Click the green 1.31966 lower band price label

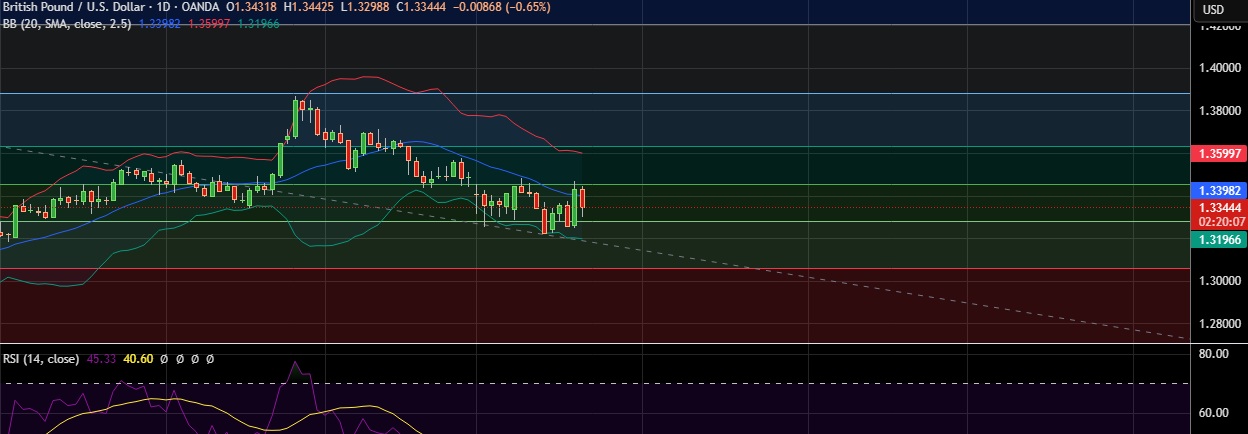[1218, 239]
